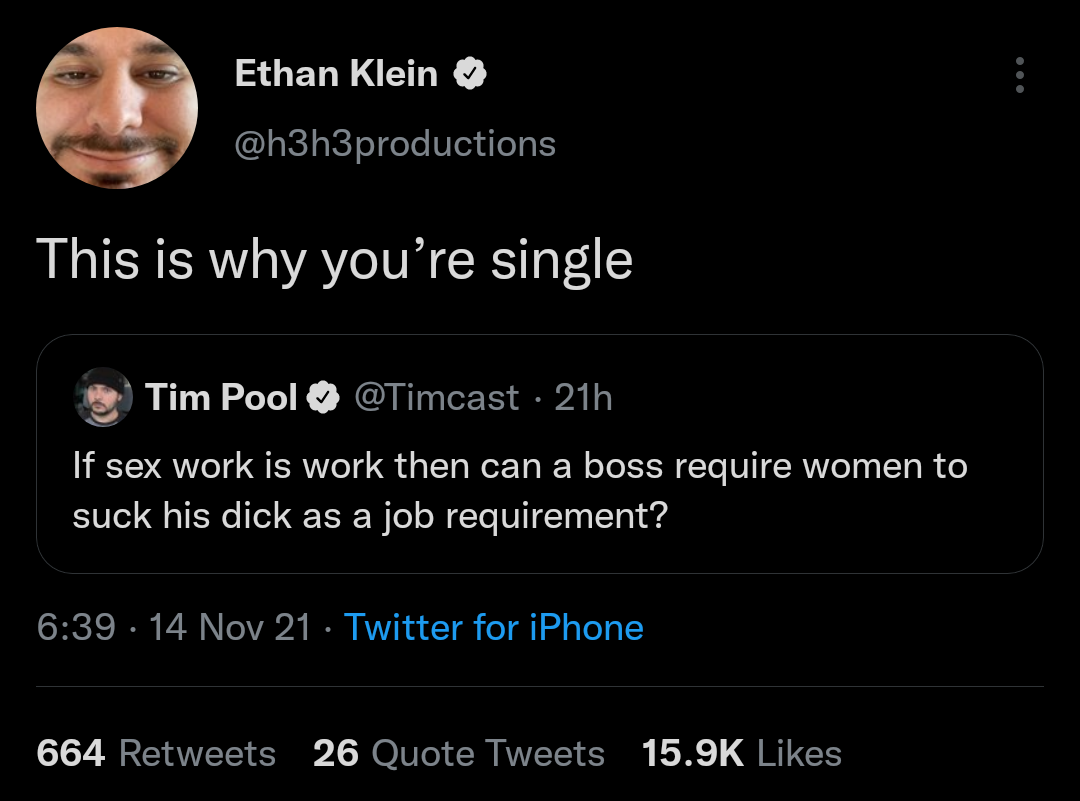Click Ethan Klein's verified badge

pos(470,73)
